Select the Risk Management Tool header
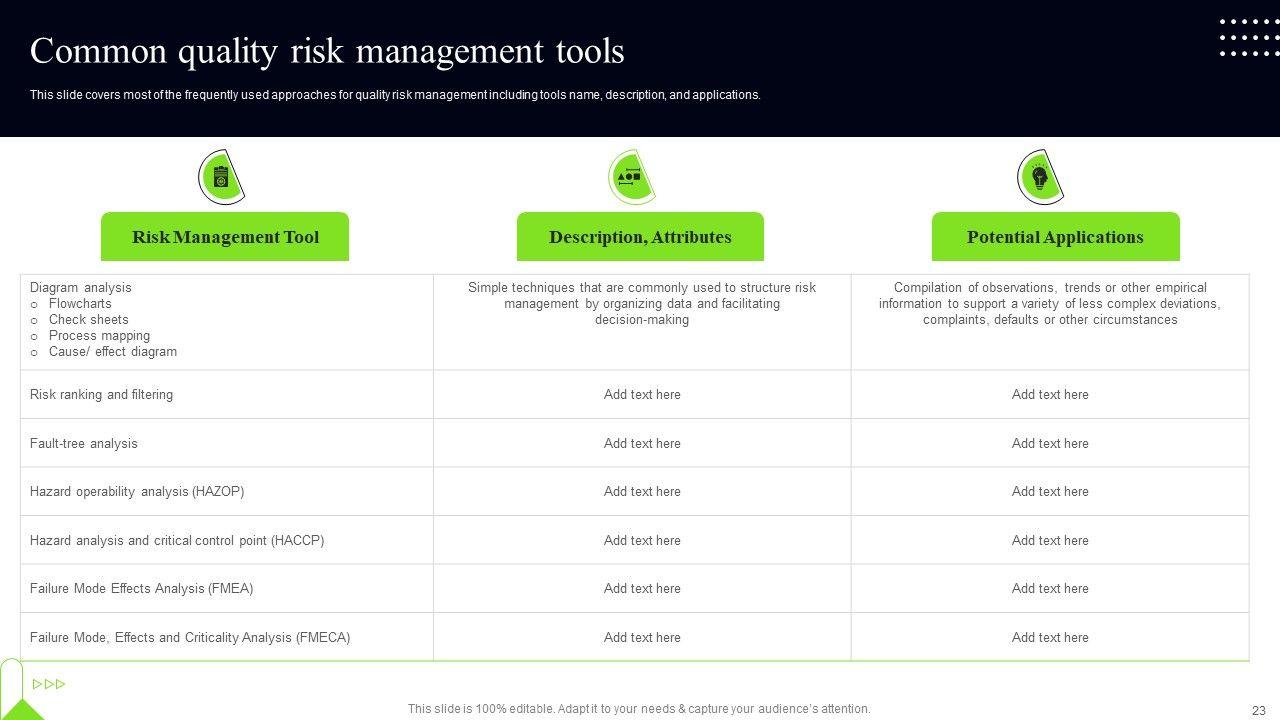Image resolution: width=1280 pixels, height=720 pixels. (225, 237)
